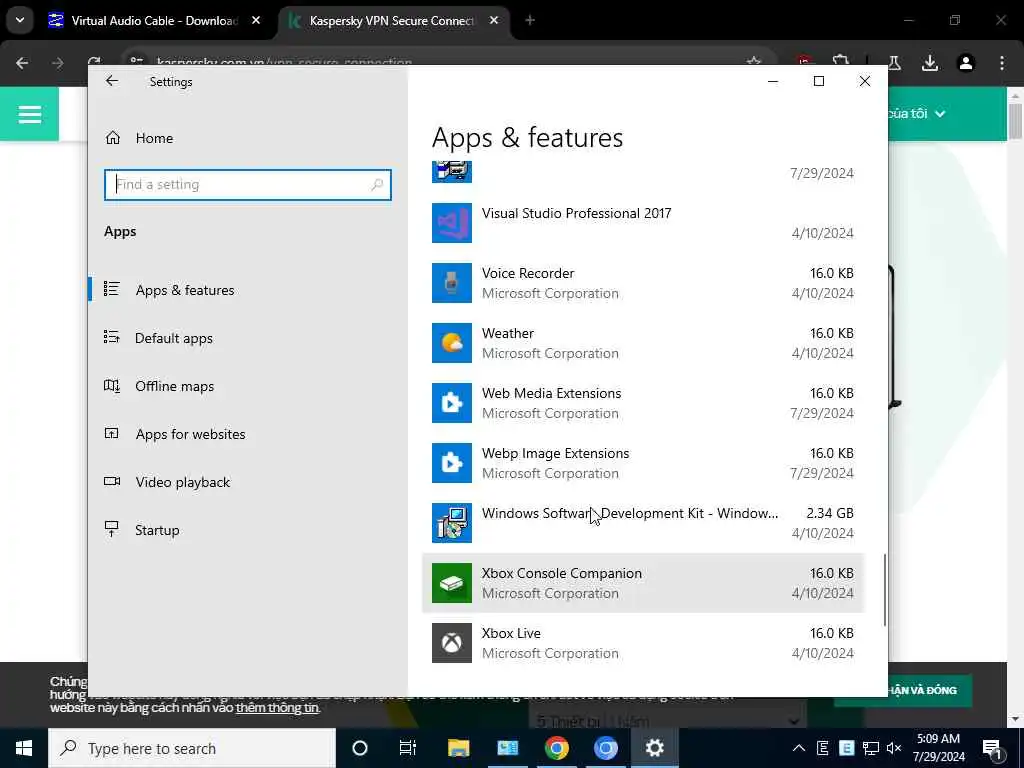Open the Kaspersky site hamburger menu
Viewport: 1024px width, 768px height.
(x=29, y=115)
